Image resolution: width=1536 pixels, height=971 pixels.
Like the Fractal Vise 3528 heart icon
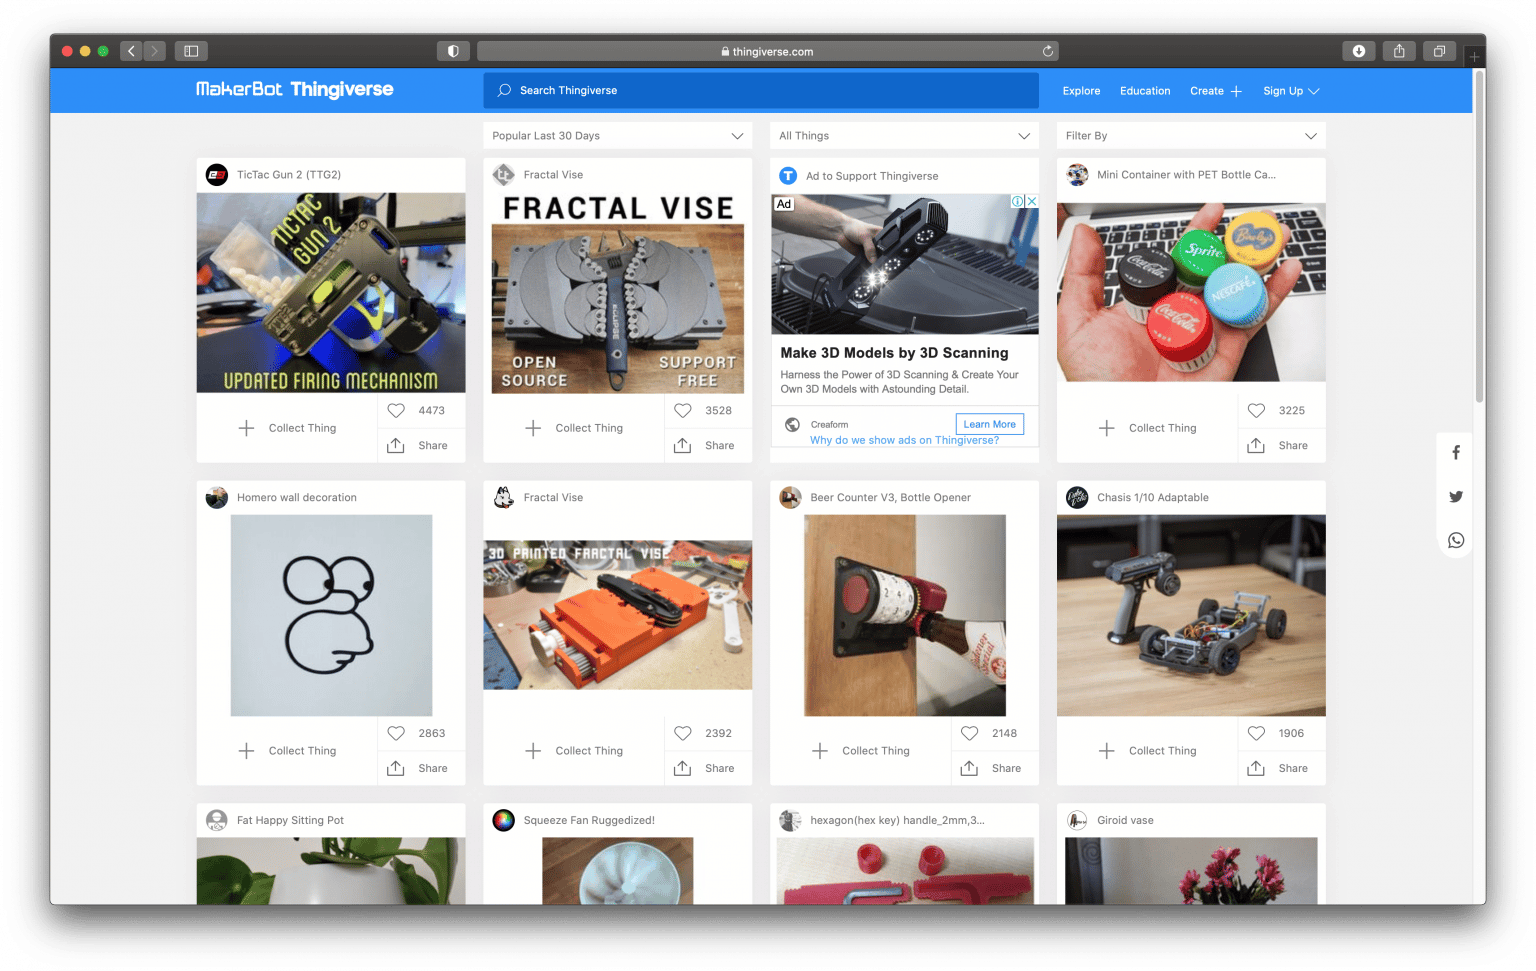click(x=683, y=410)
